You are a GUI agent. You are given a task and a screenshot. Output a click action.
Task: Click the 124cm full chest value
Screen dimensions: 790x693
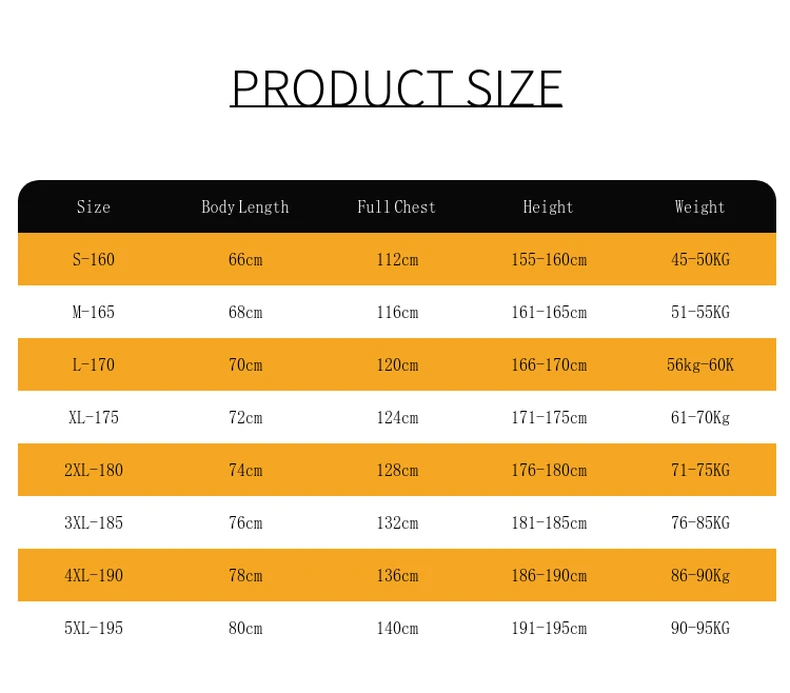(x=397, y=417)
